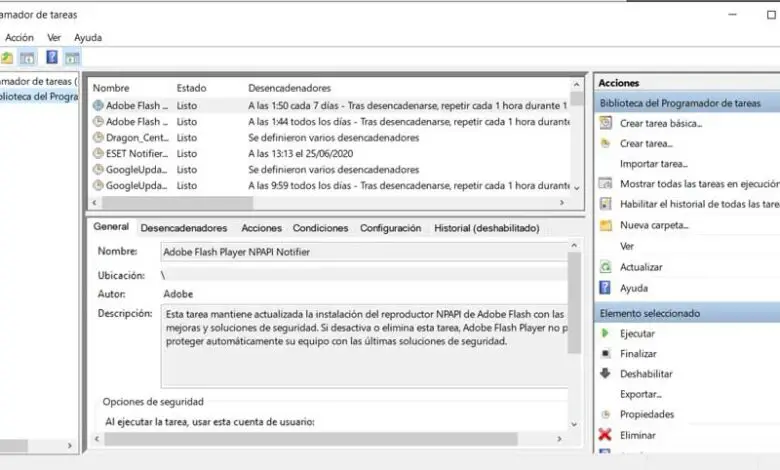
Task: Click the details pane horizontal scroll-right arrow
Action: coord(559,439)
